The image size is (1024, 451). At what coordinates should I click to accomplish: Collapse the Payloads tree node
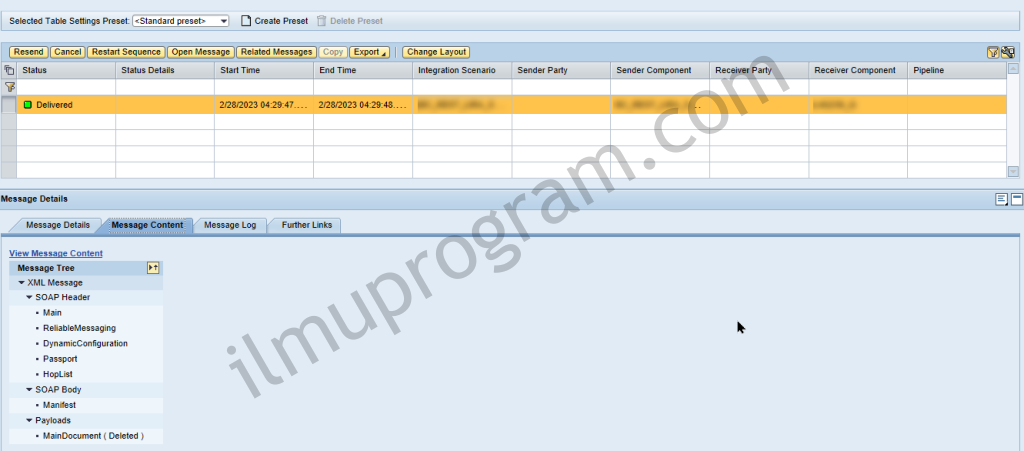pyautogui.click(x=30, y=421)
